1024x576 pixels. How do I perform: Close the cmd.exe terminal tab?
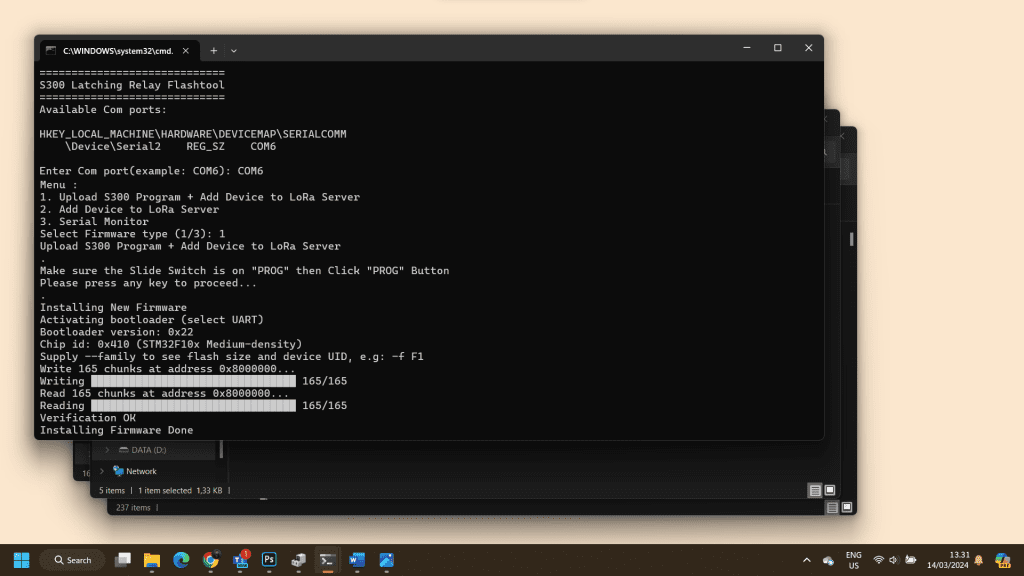[x=187, y=50]
